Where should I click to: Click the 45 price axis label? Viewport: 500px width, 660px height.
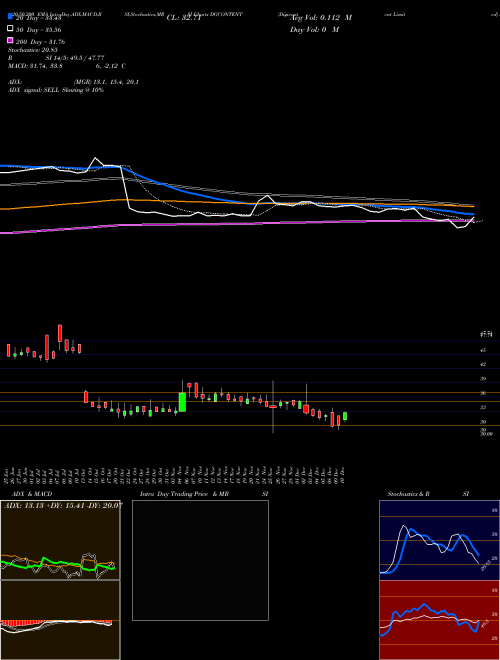click(483, 350)
